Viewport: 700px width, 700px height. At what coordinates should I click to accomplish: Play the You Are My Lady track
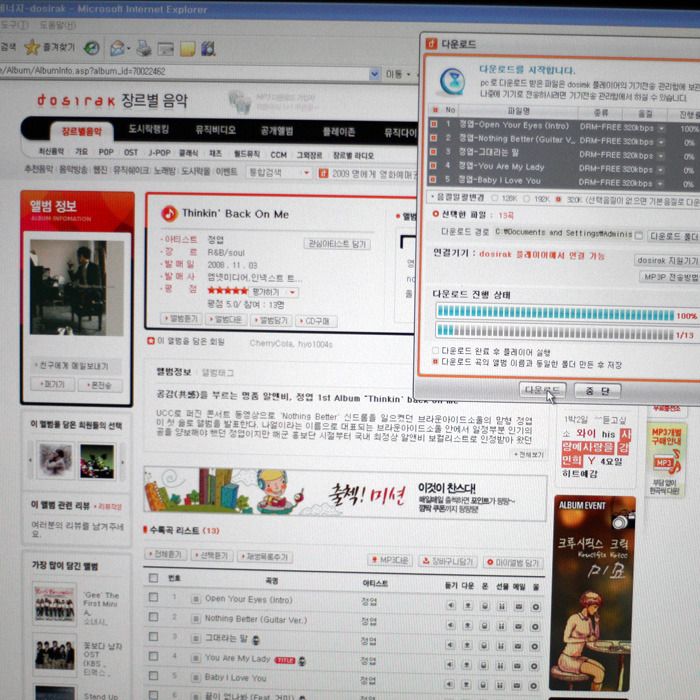pos(450,664)
